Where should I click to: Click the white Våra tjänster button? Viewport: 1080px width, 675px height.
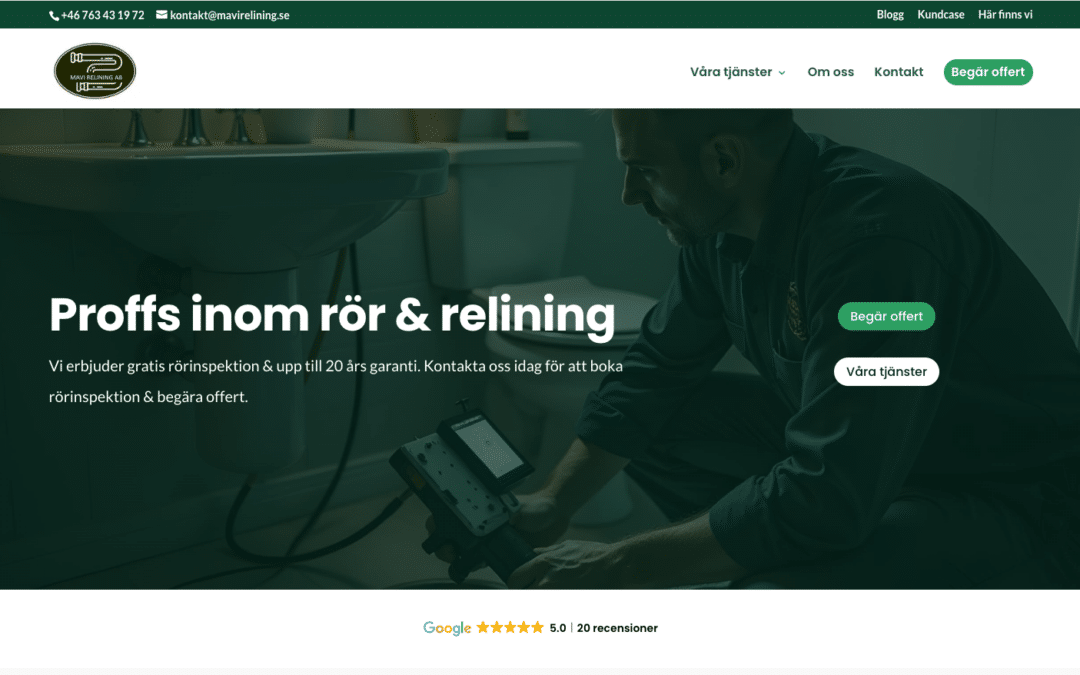886,371
